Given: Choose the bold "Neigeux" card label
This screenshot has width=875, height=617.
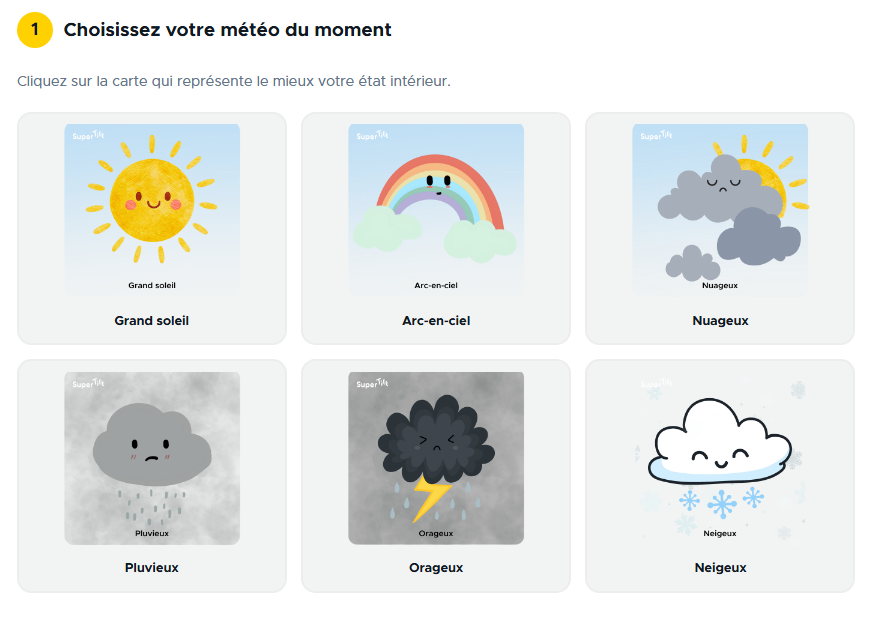Looking at the screenshot, I should click(x=720, y=568).
